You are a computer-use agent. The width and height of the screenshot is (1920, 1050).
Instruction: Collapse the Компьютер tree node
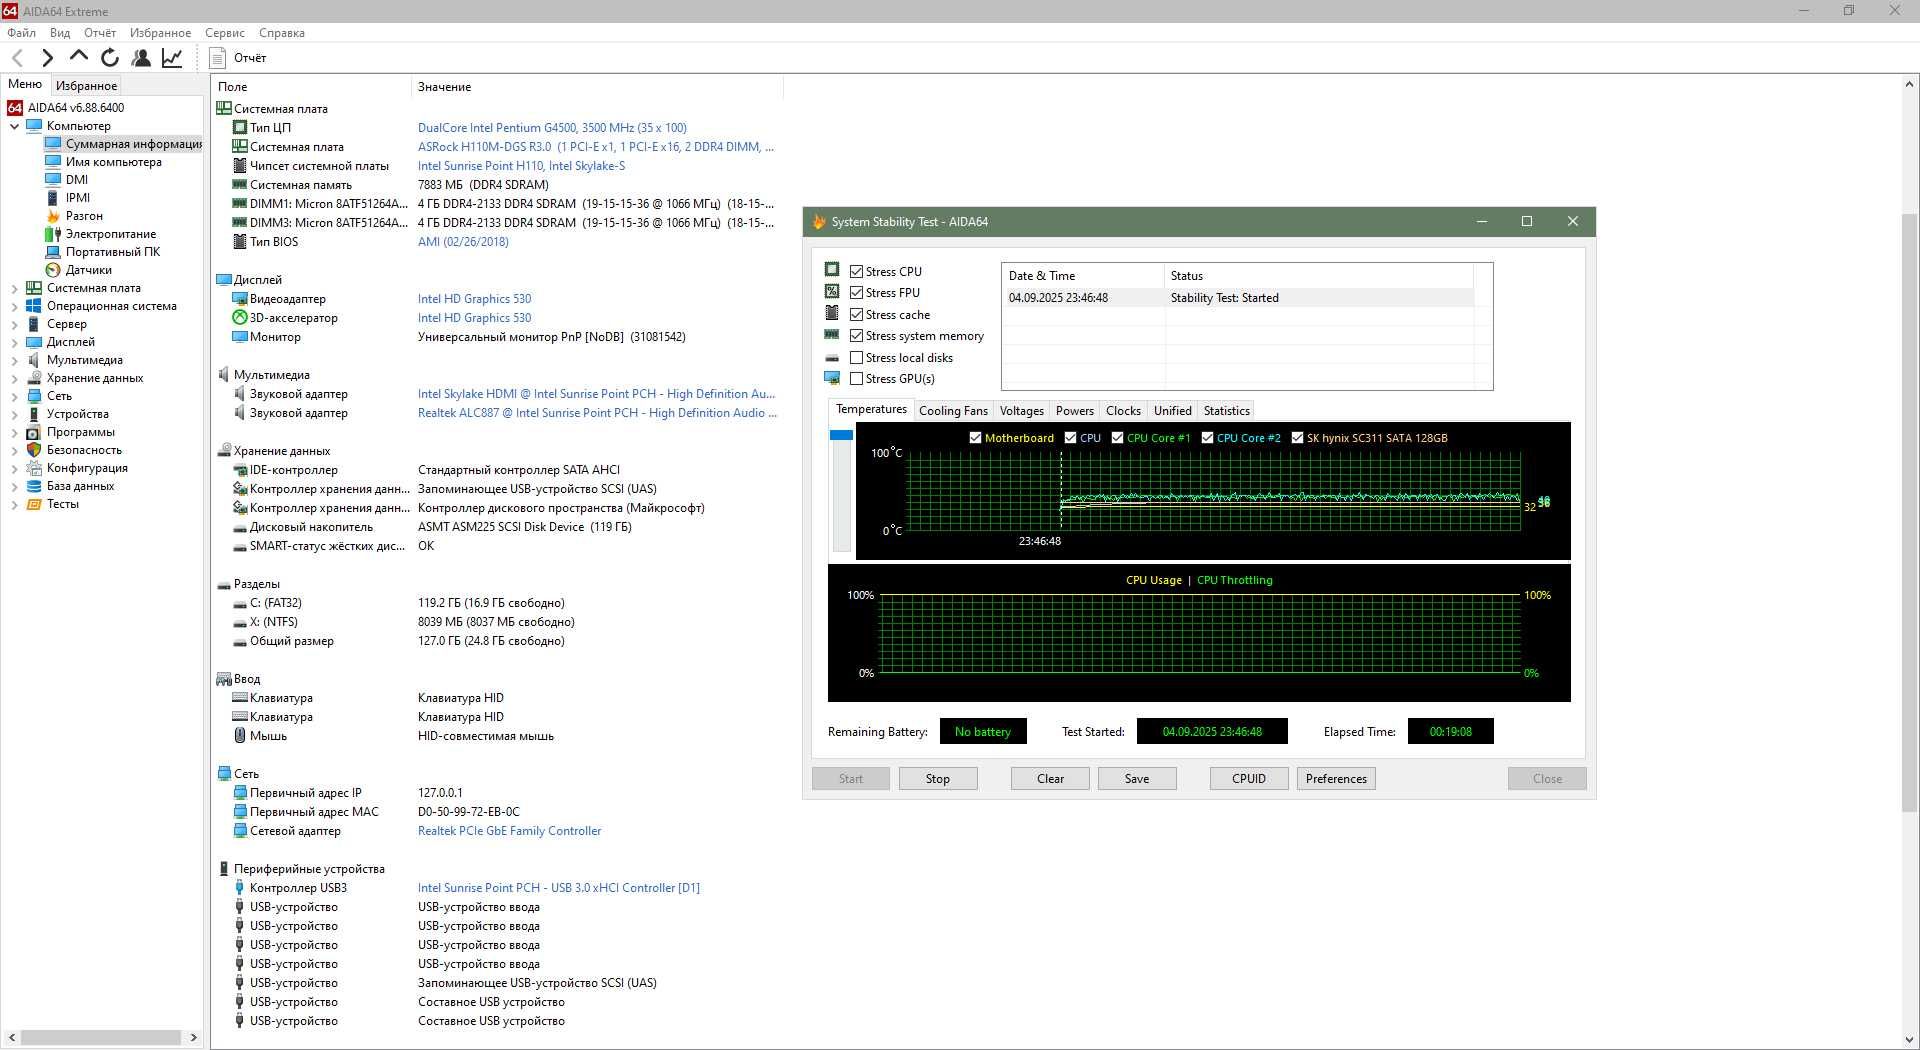(x=14, y=126)
